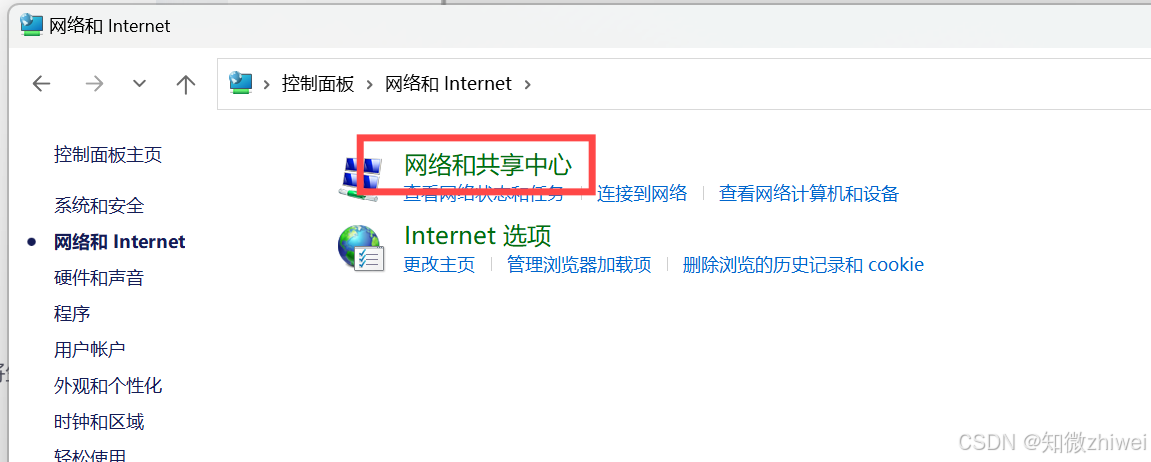Expand the chevron after 网络和 Internet breadcrumb
1151x462 pixels.
[x=527, y=84]
